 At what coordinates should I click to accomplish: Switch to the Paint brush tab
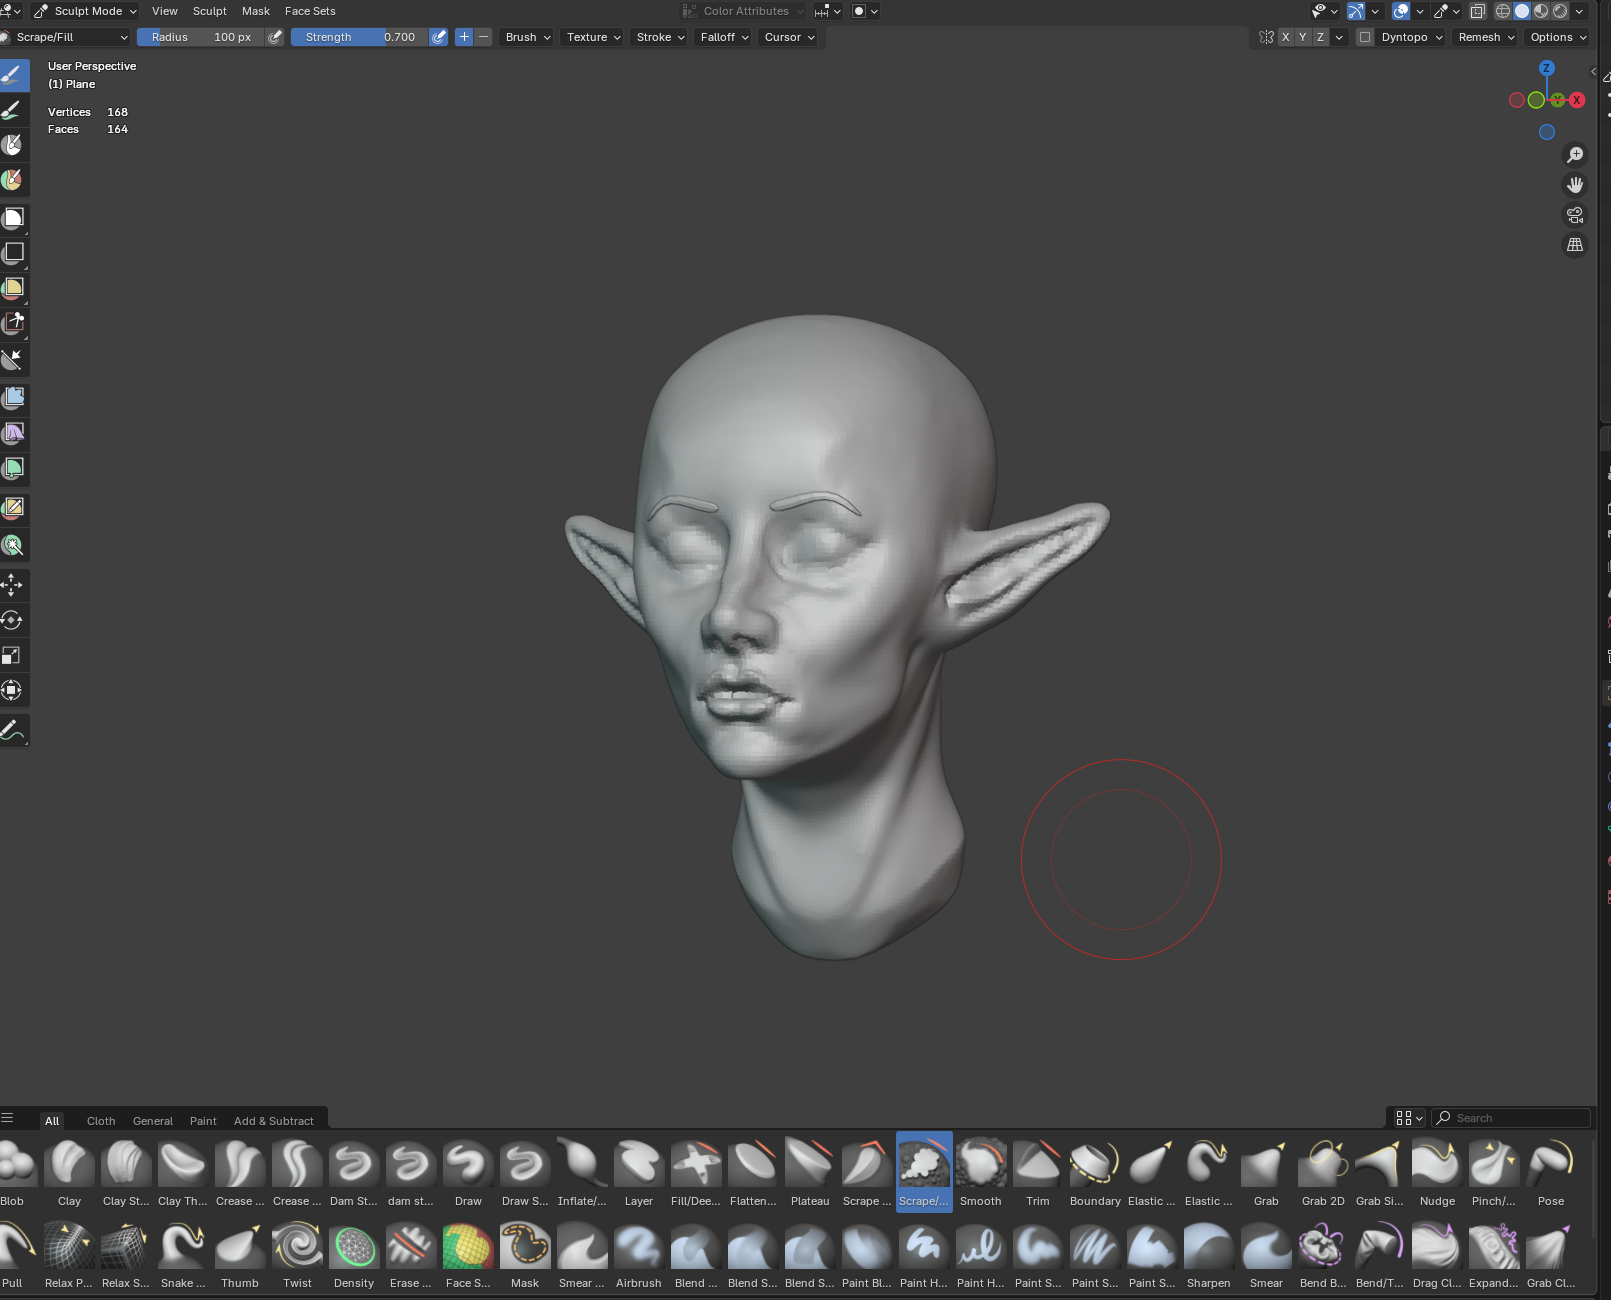203,1121
